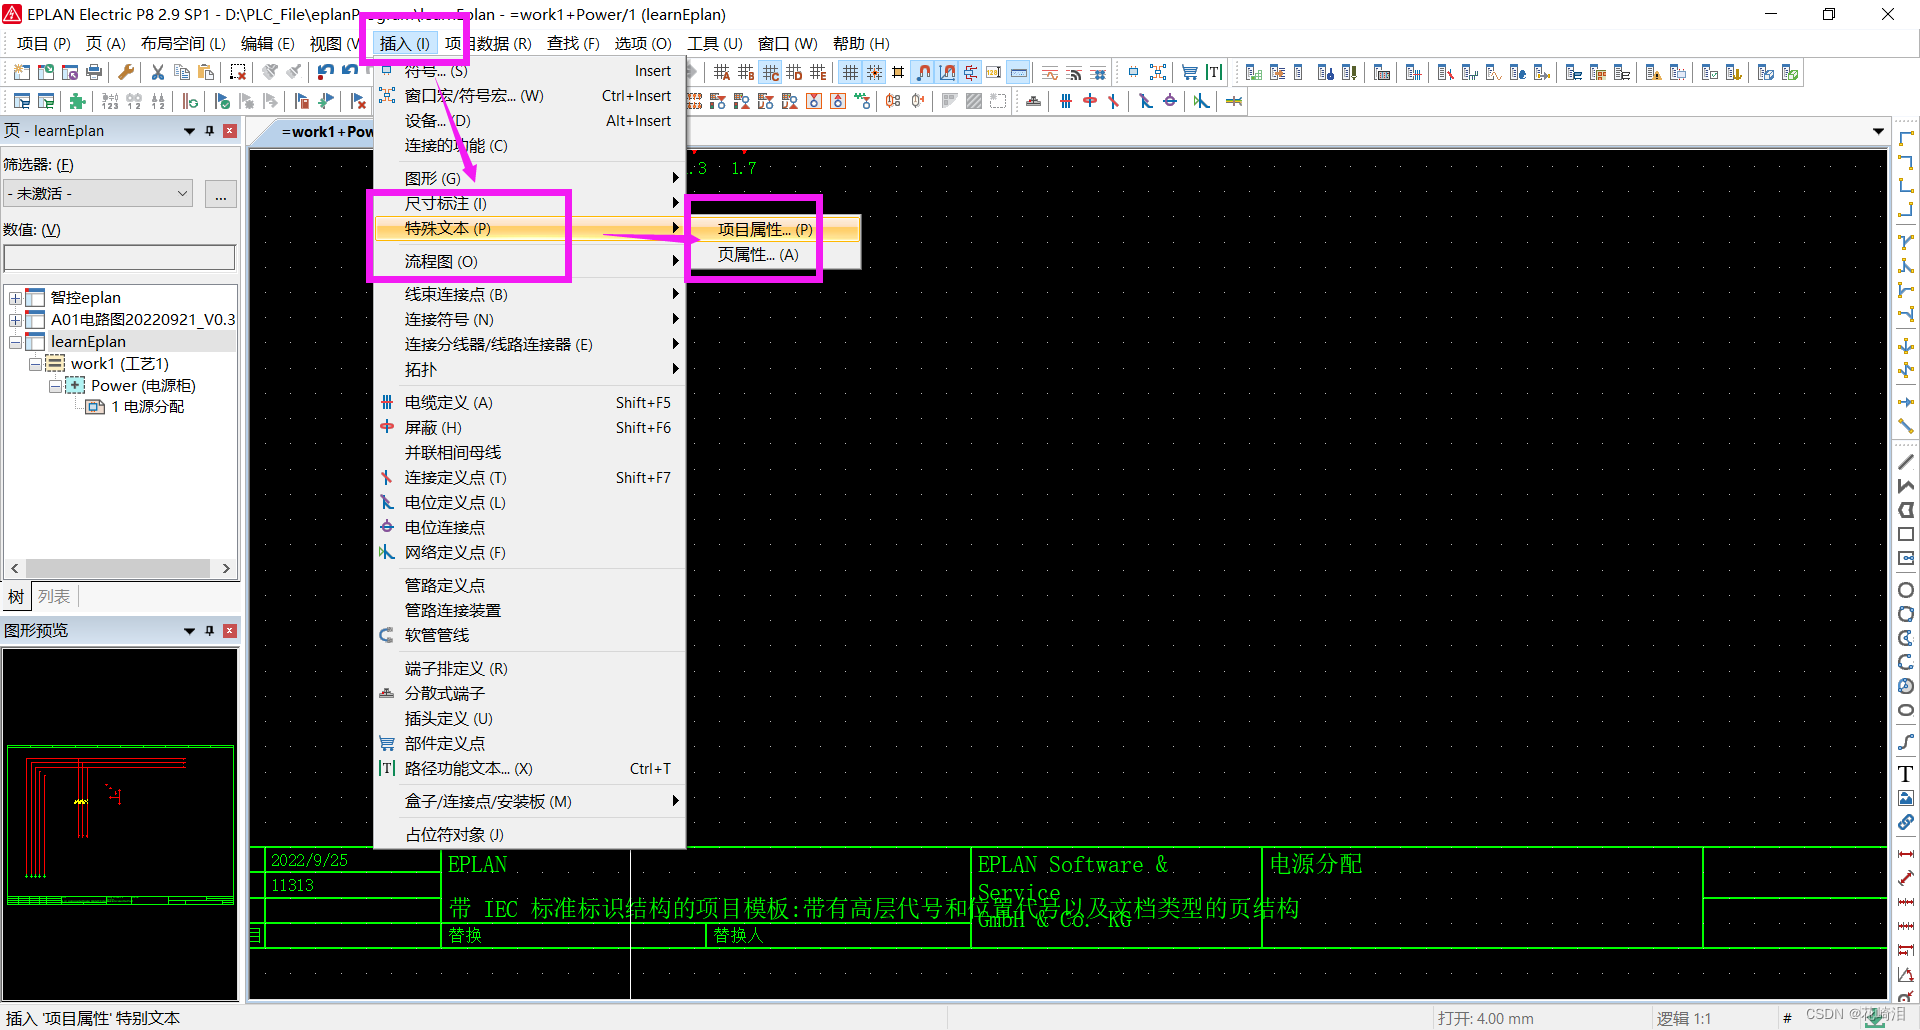Viewport: 1920px width, 1030px height.
Task: Pin the learnEplan page navigator panel
Action: click(210, 131)
